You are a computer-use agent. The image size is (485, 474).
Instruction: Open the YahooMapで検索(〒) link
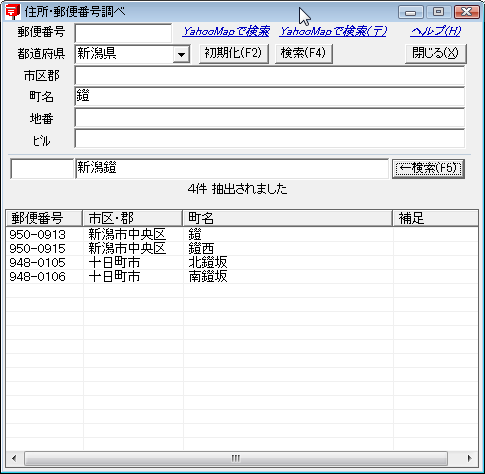tap(333, 31)
